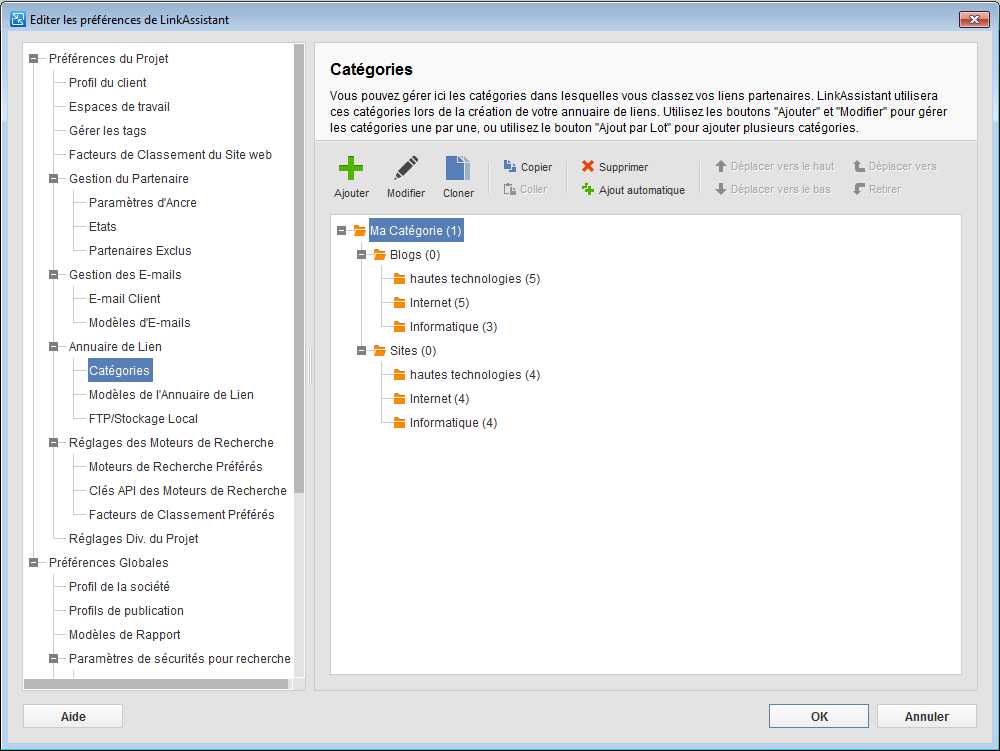Open Modèles de Rapport page

click(125, 635)
